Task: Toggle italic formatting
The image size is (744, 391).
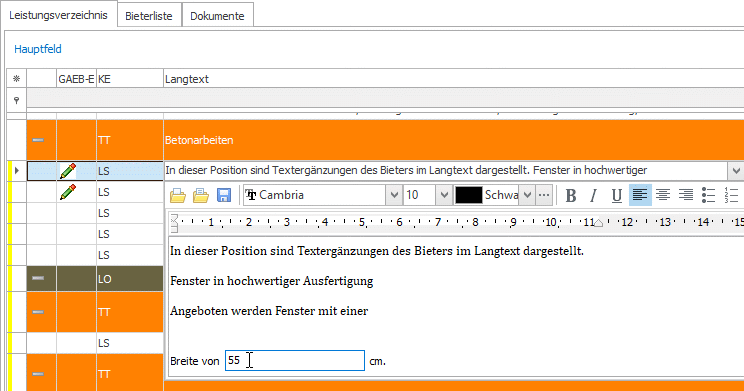Action: point(593,195)
